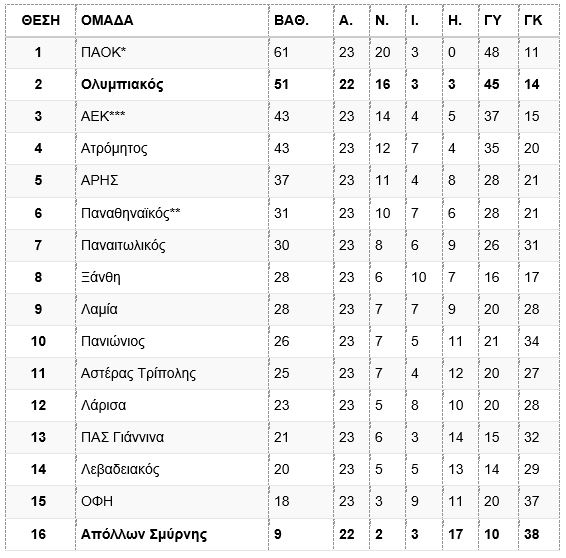This screenshot has height=558, width=566.
Task: Click the Παναθηναϊκός** team name
Action: (x=130, y=213)
